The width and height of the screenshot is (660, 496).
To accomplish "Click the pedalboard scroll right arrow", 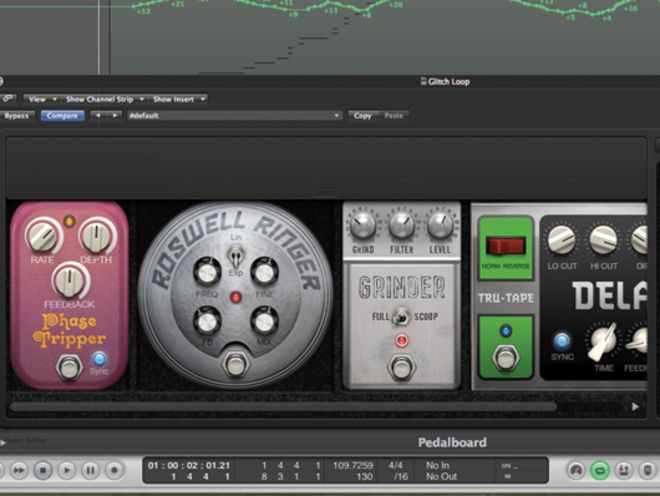I will click(635, 407).
